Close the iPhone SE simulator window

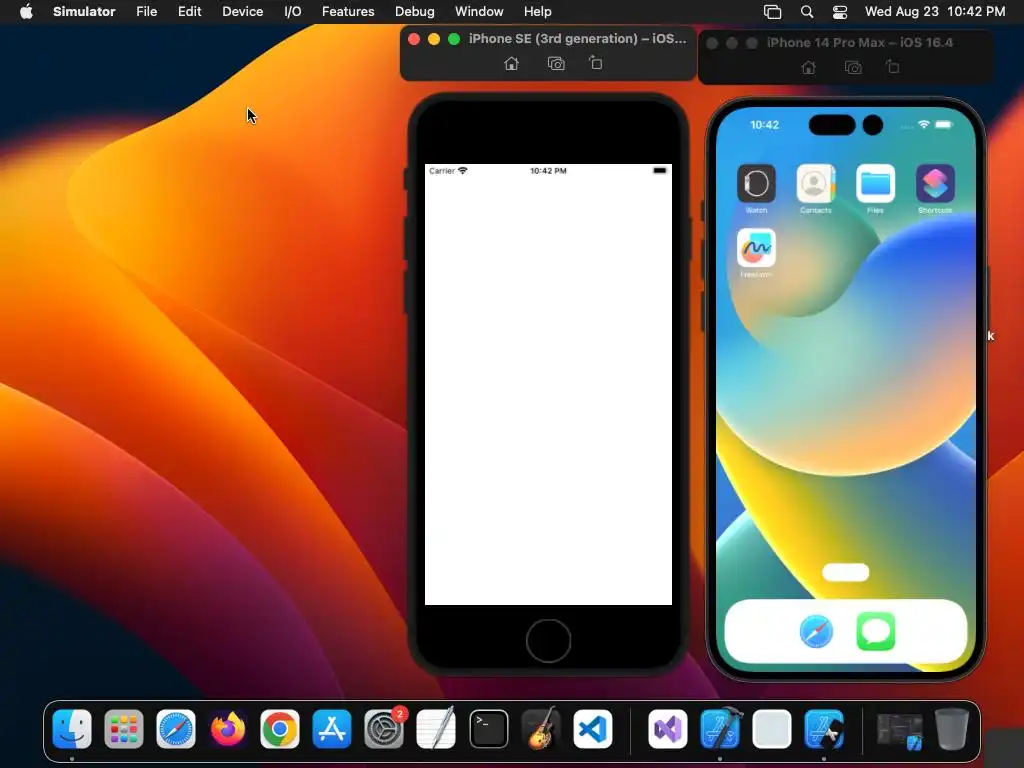tap(414, 39)
